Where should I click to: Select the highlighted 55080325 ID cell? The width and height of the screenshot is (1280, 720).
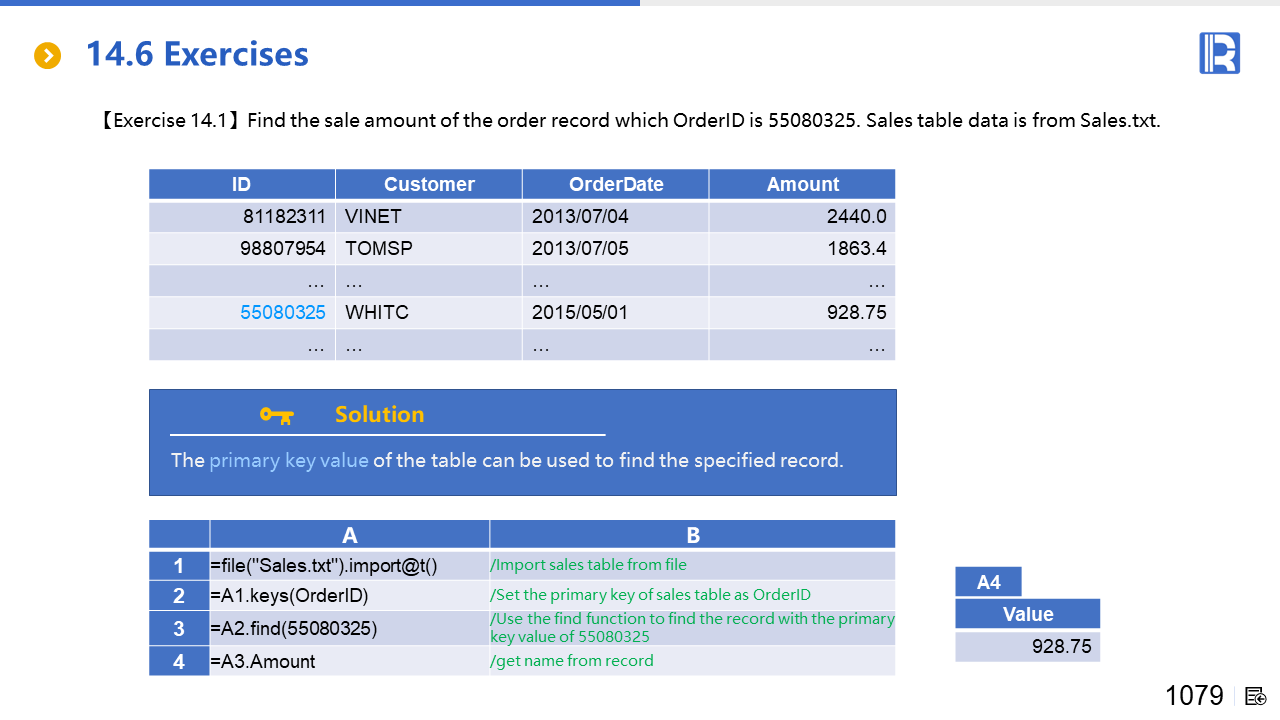click(x=283, y=313)
